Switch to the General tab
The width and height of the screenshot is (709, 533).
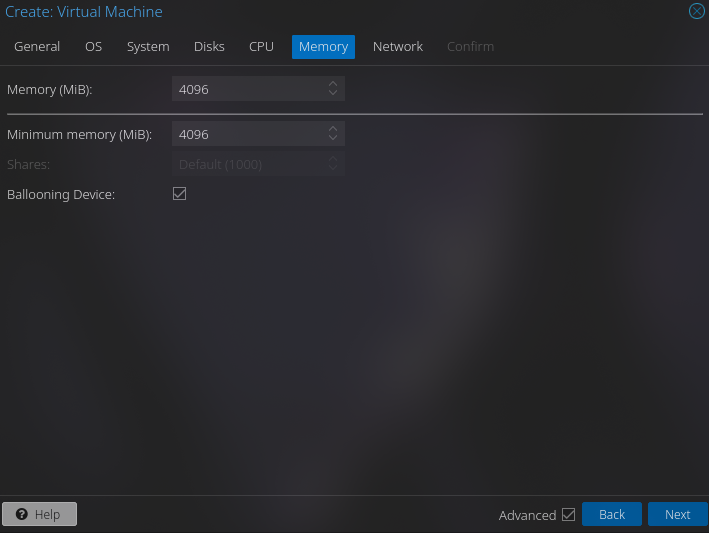pos(37,47)
